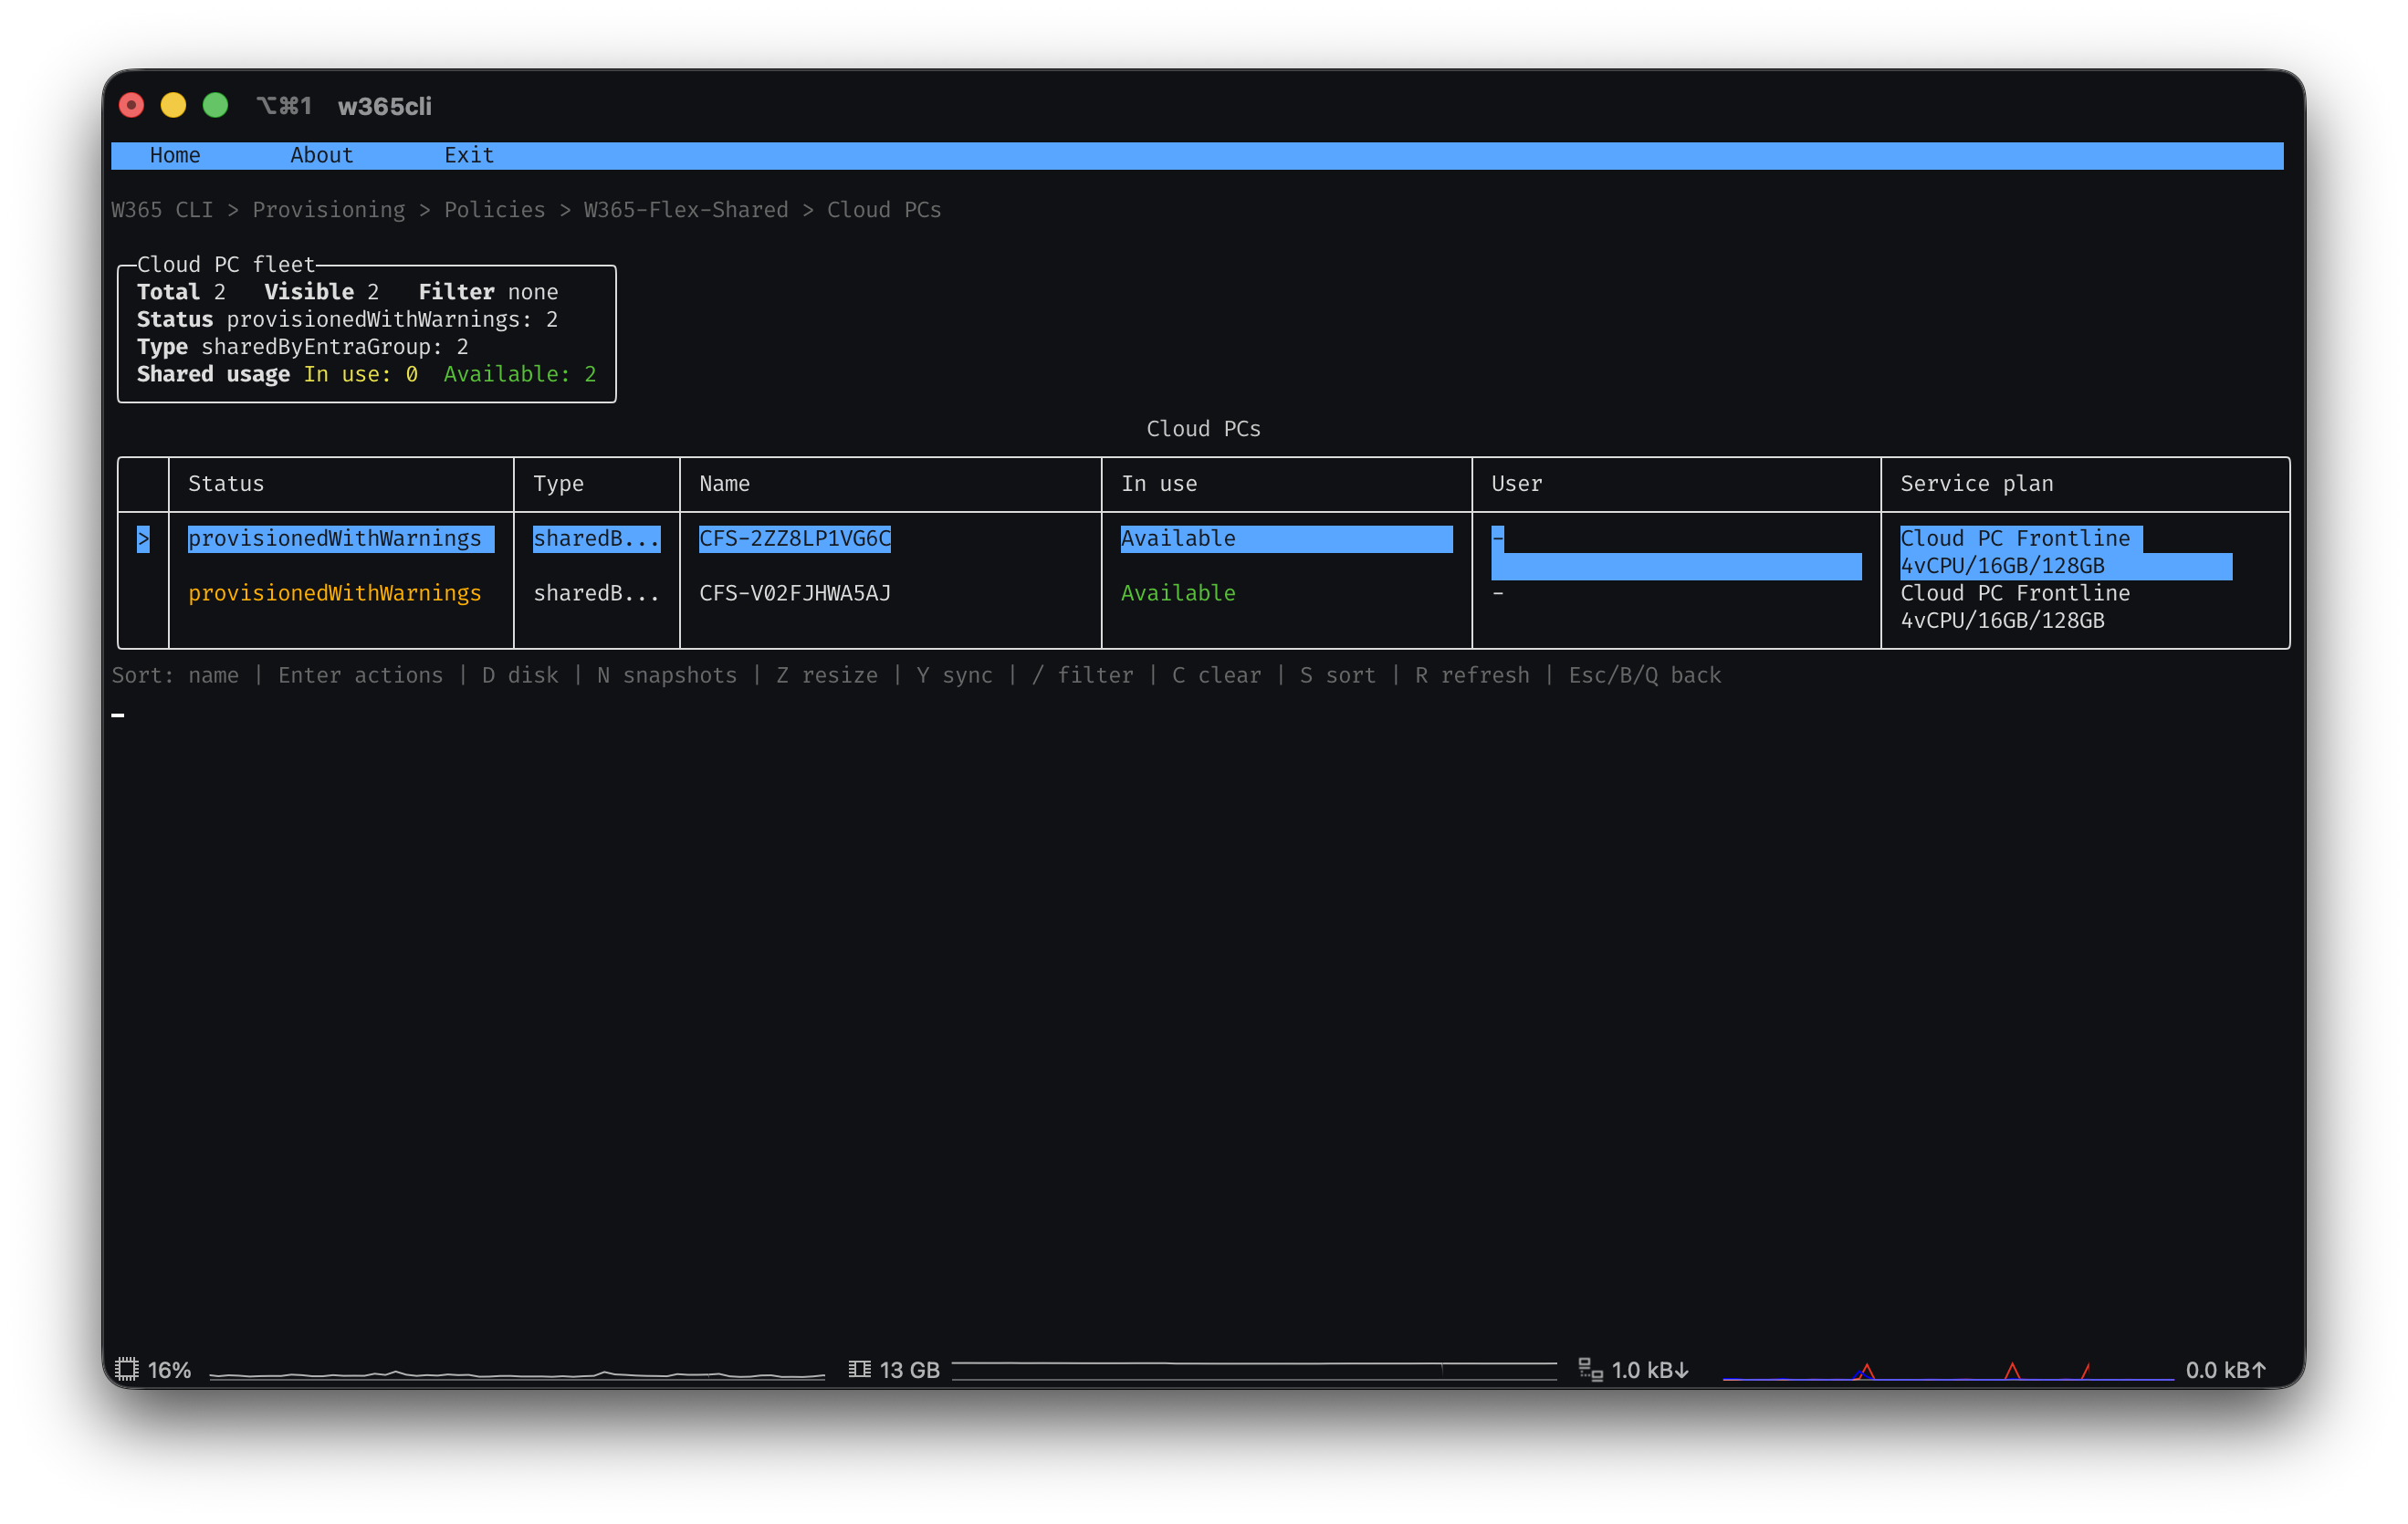2408x1524 pixels.
Task: Click the yellow minimize window button
Action: point(173,105)
